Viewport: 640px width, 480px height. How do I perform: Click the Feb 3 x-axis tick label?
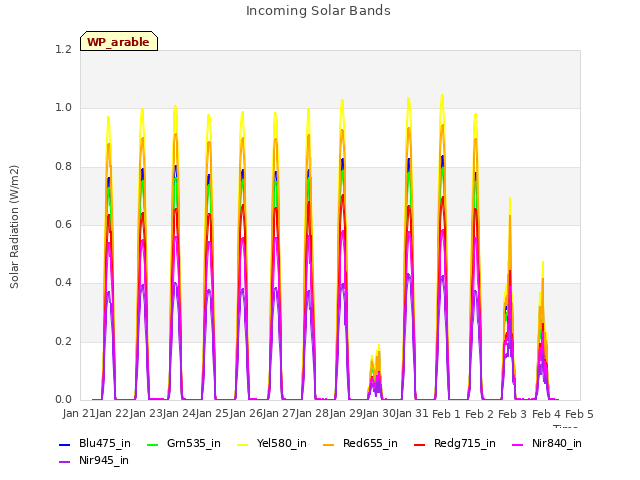pos(513,414)
